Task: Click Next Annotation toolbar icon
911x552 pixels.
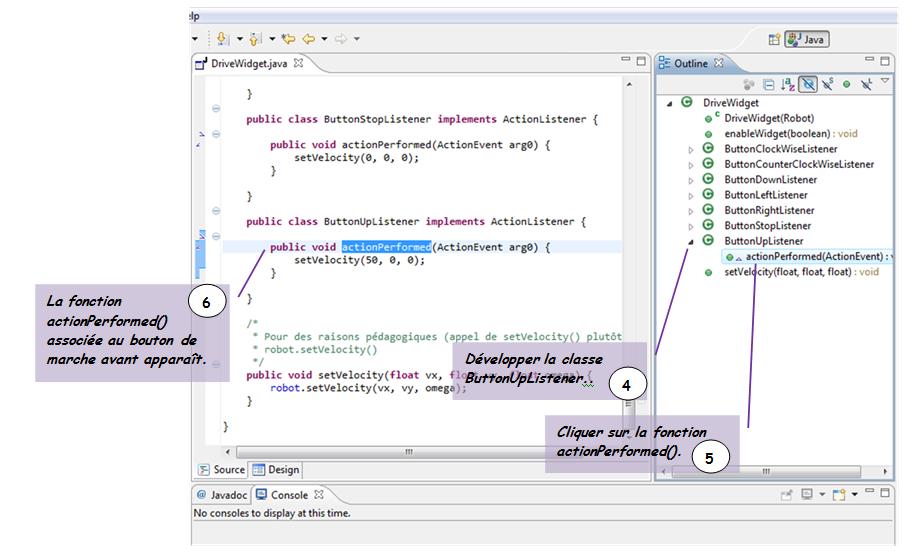Action: pos(222,39)
